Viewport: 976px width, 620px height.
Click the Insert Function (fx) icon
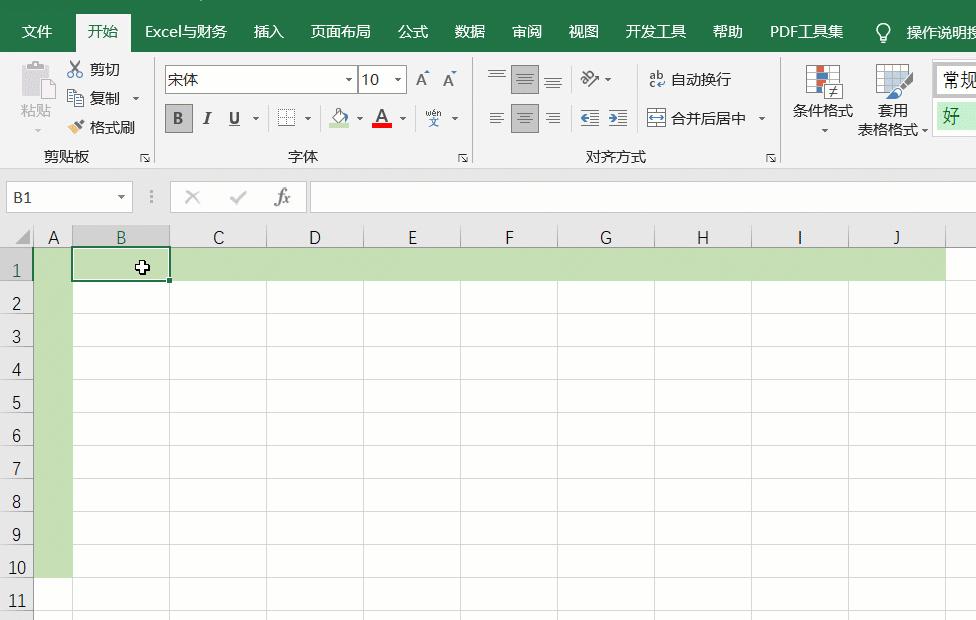(x=282, y=196)
